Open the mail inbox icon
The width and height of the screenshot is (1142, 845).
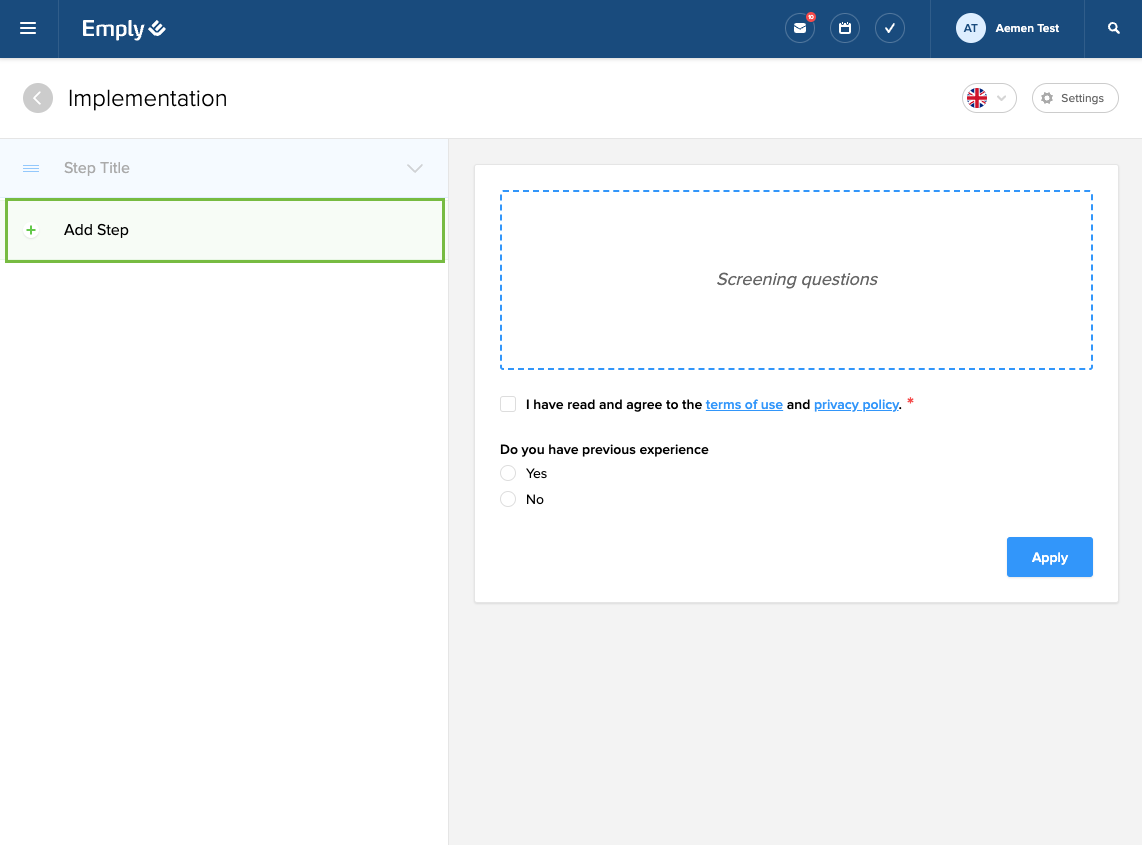[800, 29]
